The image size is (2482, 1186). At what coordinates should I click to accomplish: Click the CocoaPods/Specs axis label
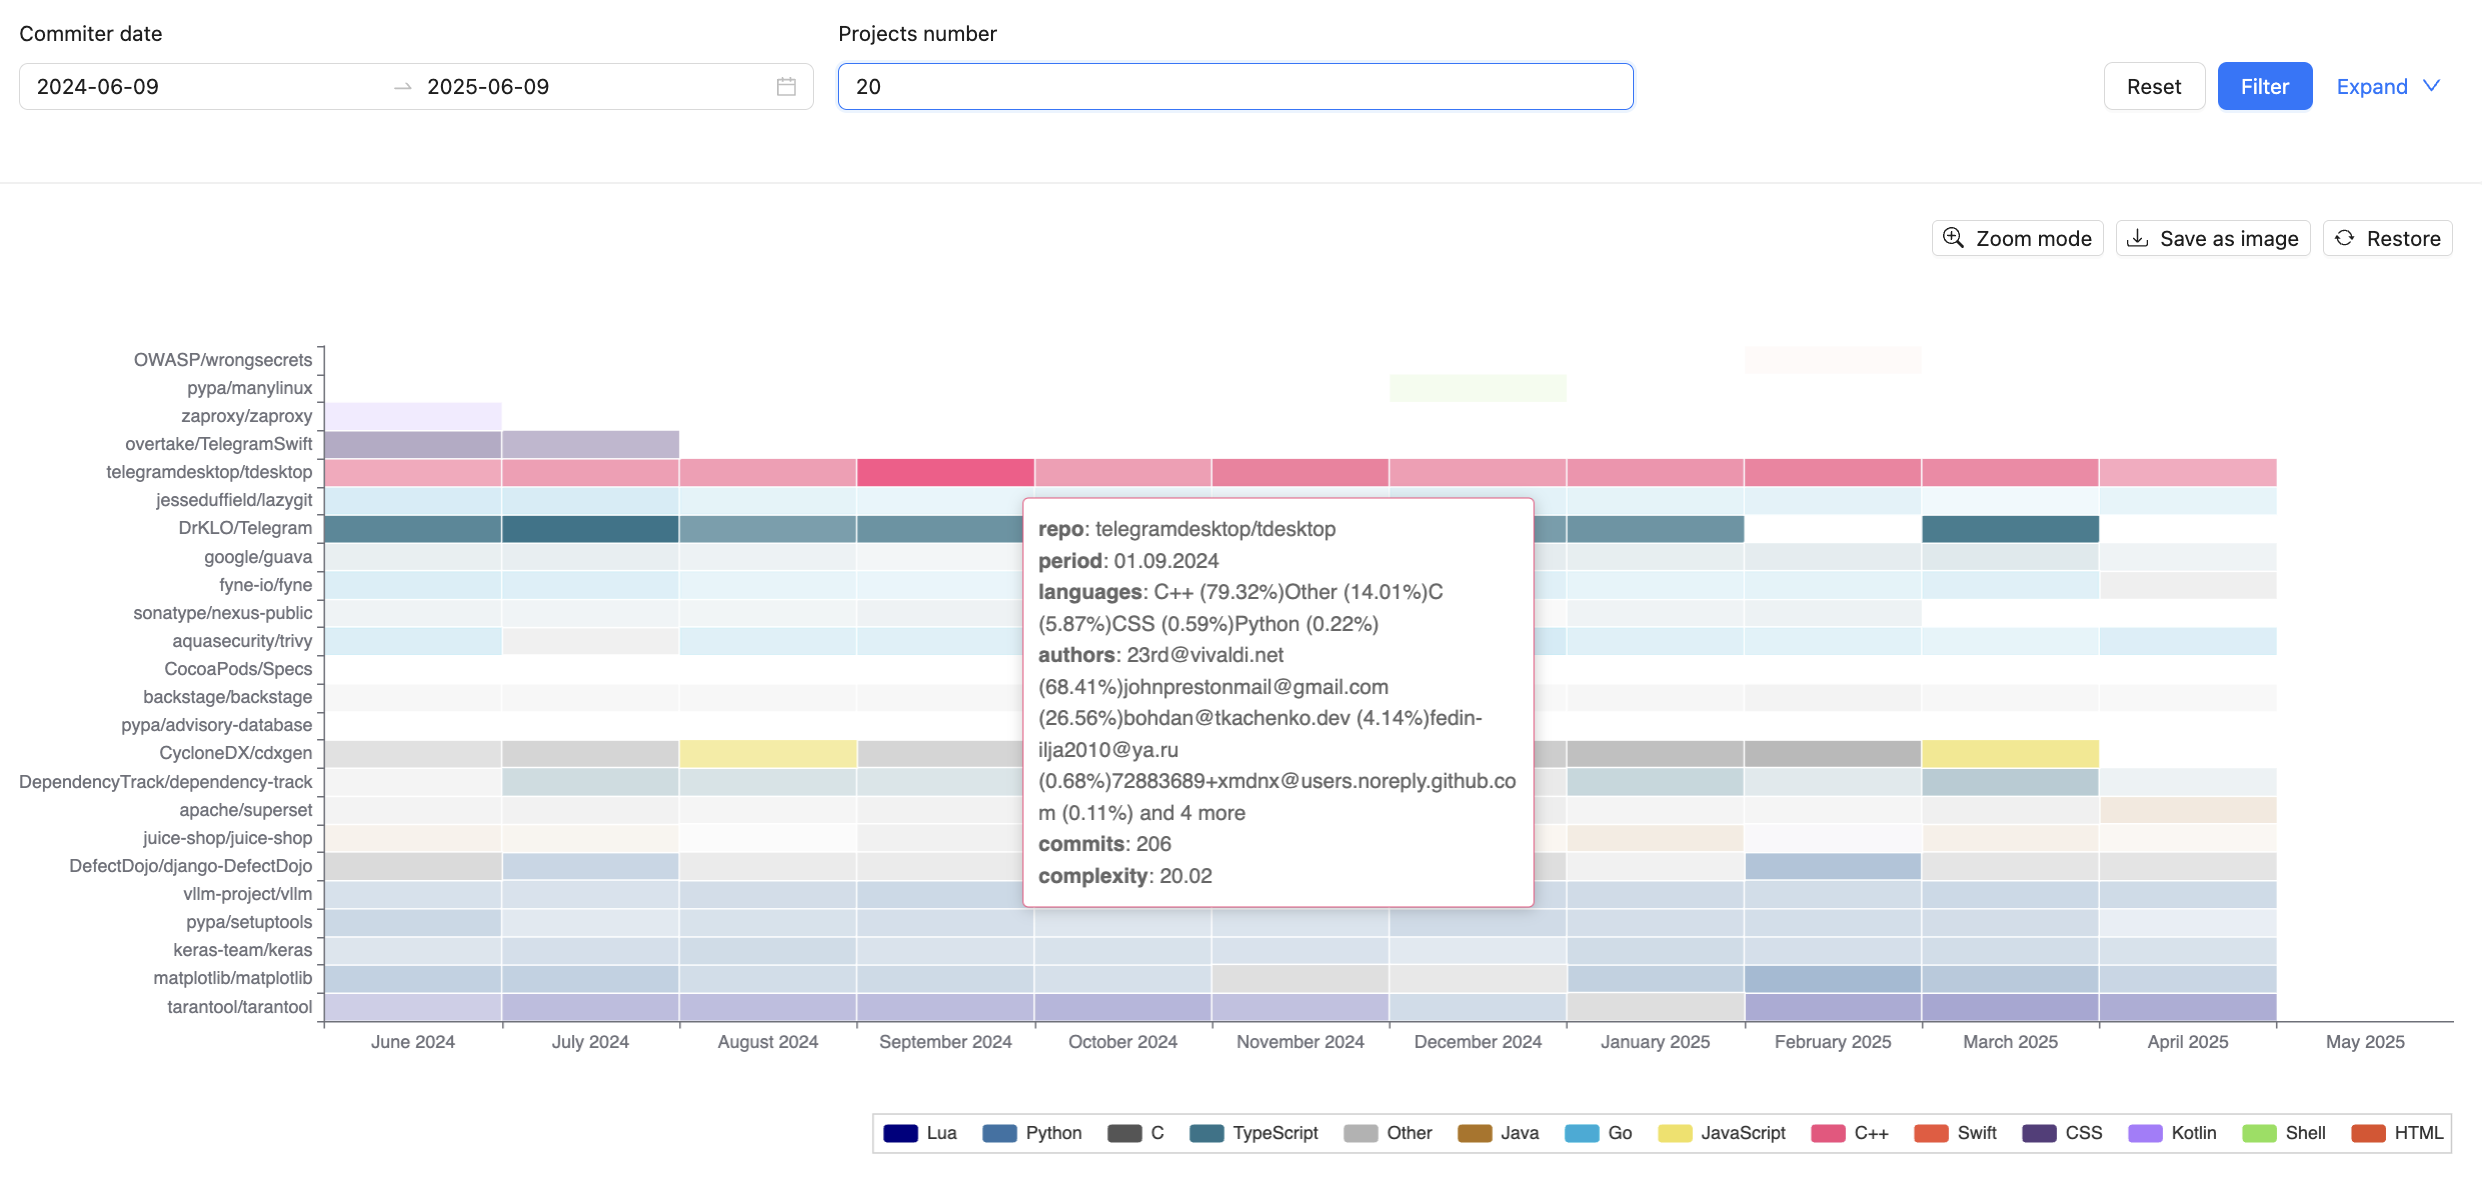pyautogui.click(x=238, y=669)
